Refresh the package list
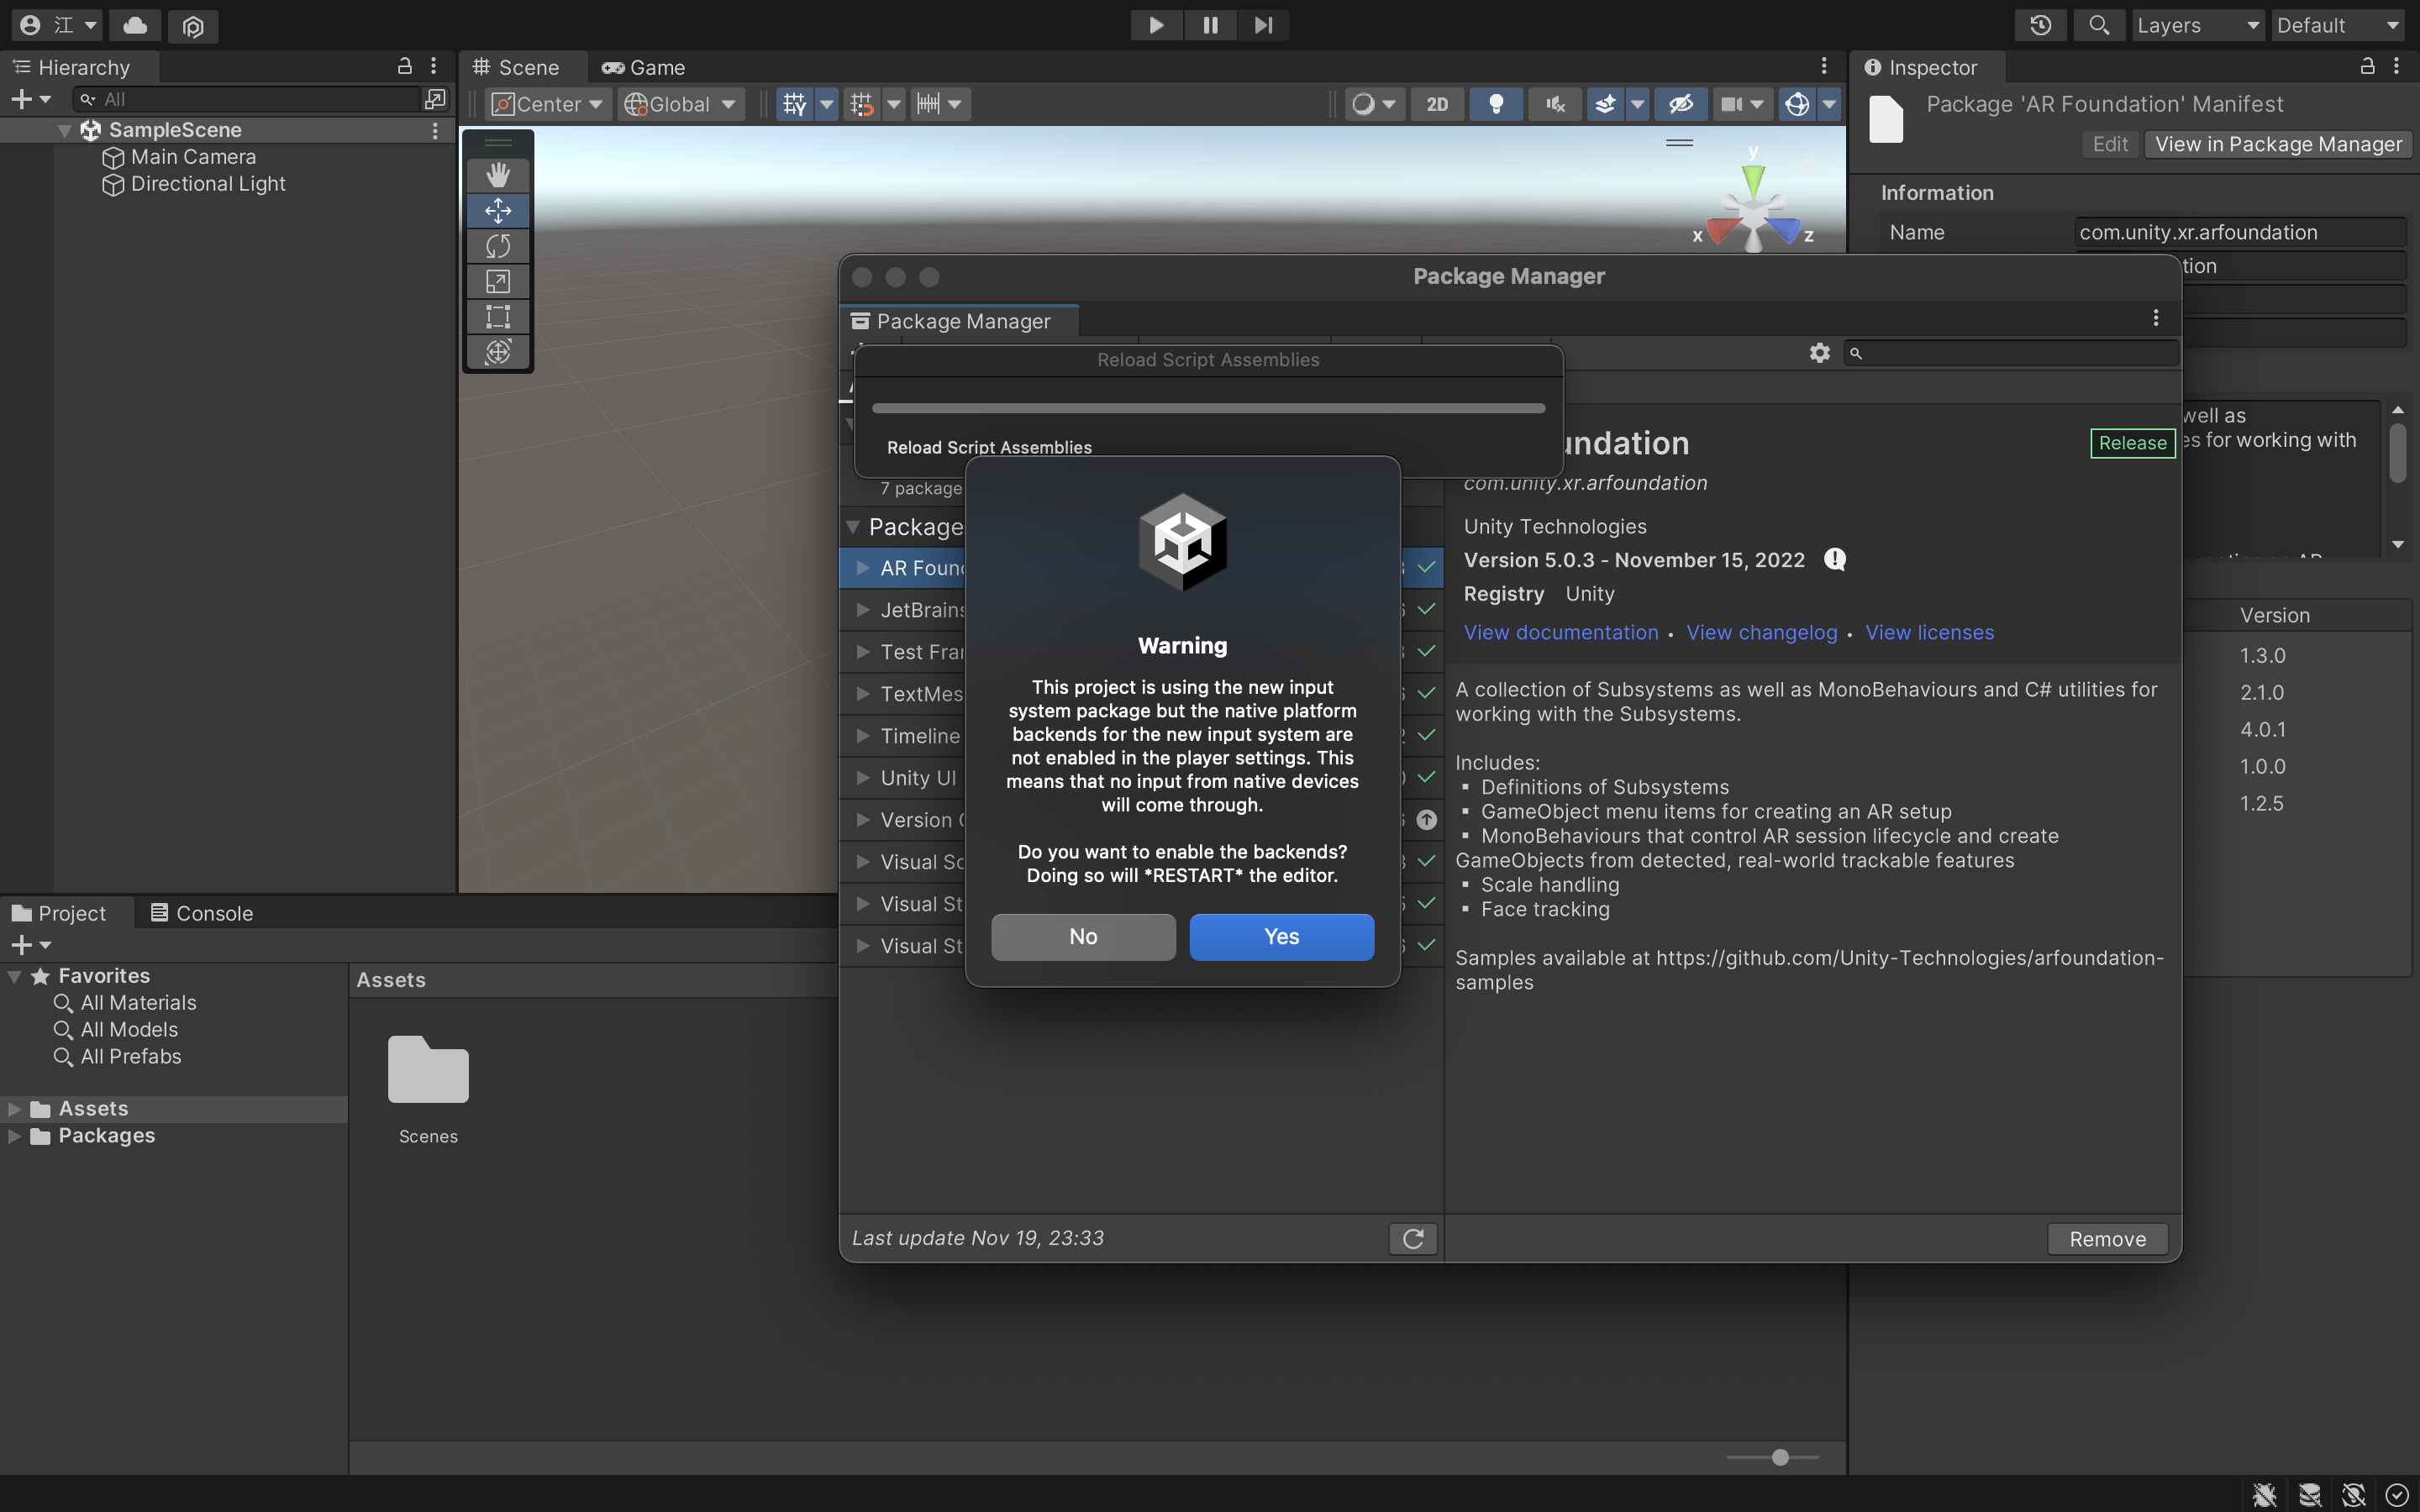 tap(1412, 1238)
